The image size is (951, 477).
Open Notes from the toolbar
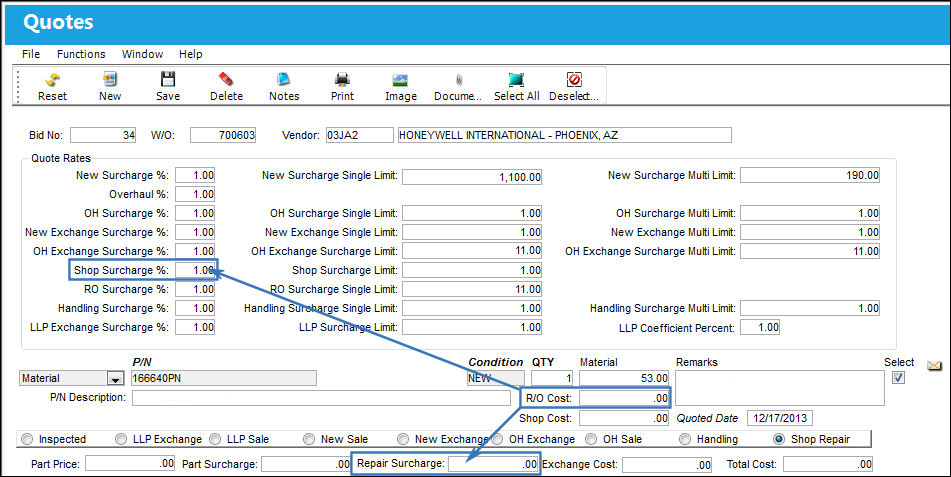click(284, 80)
